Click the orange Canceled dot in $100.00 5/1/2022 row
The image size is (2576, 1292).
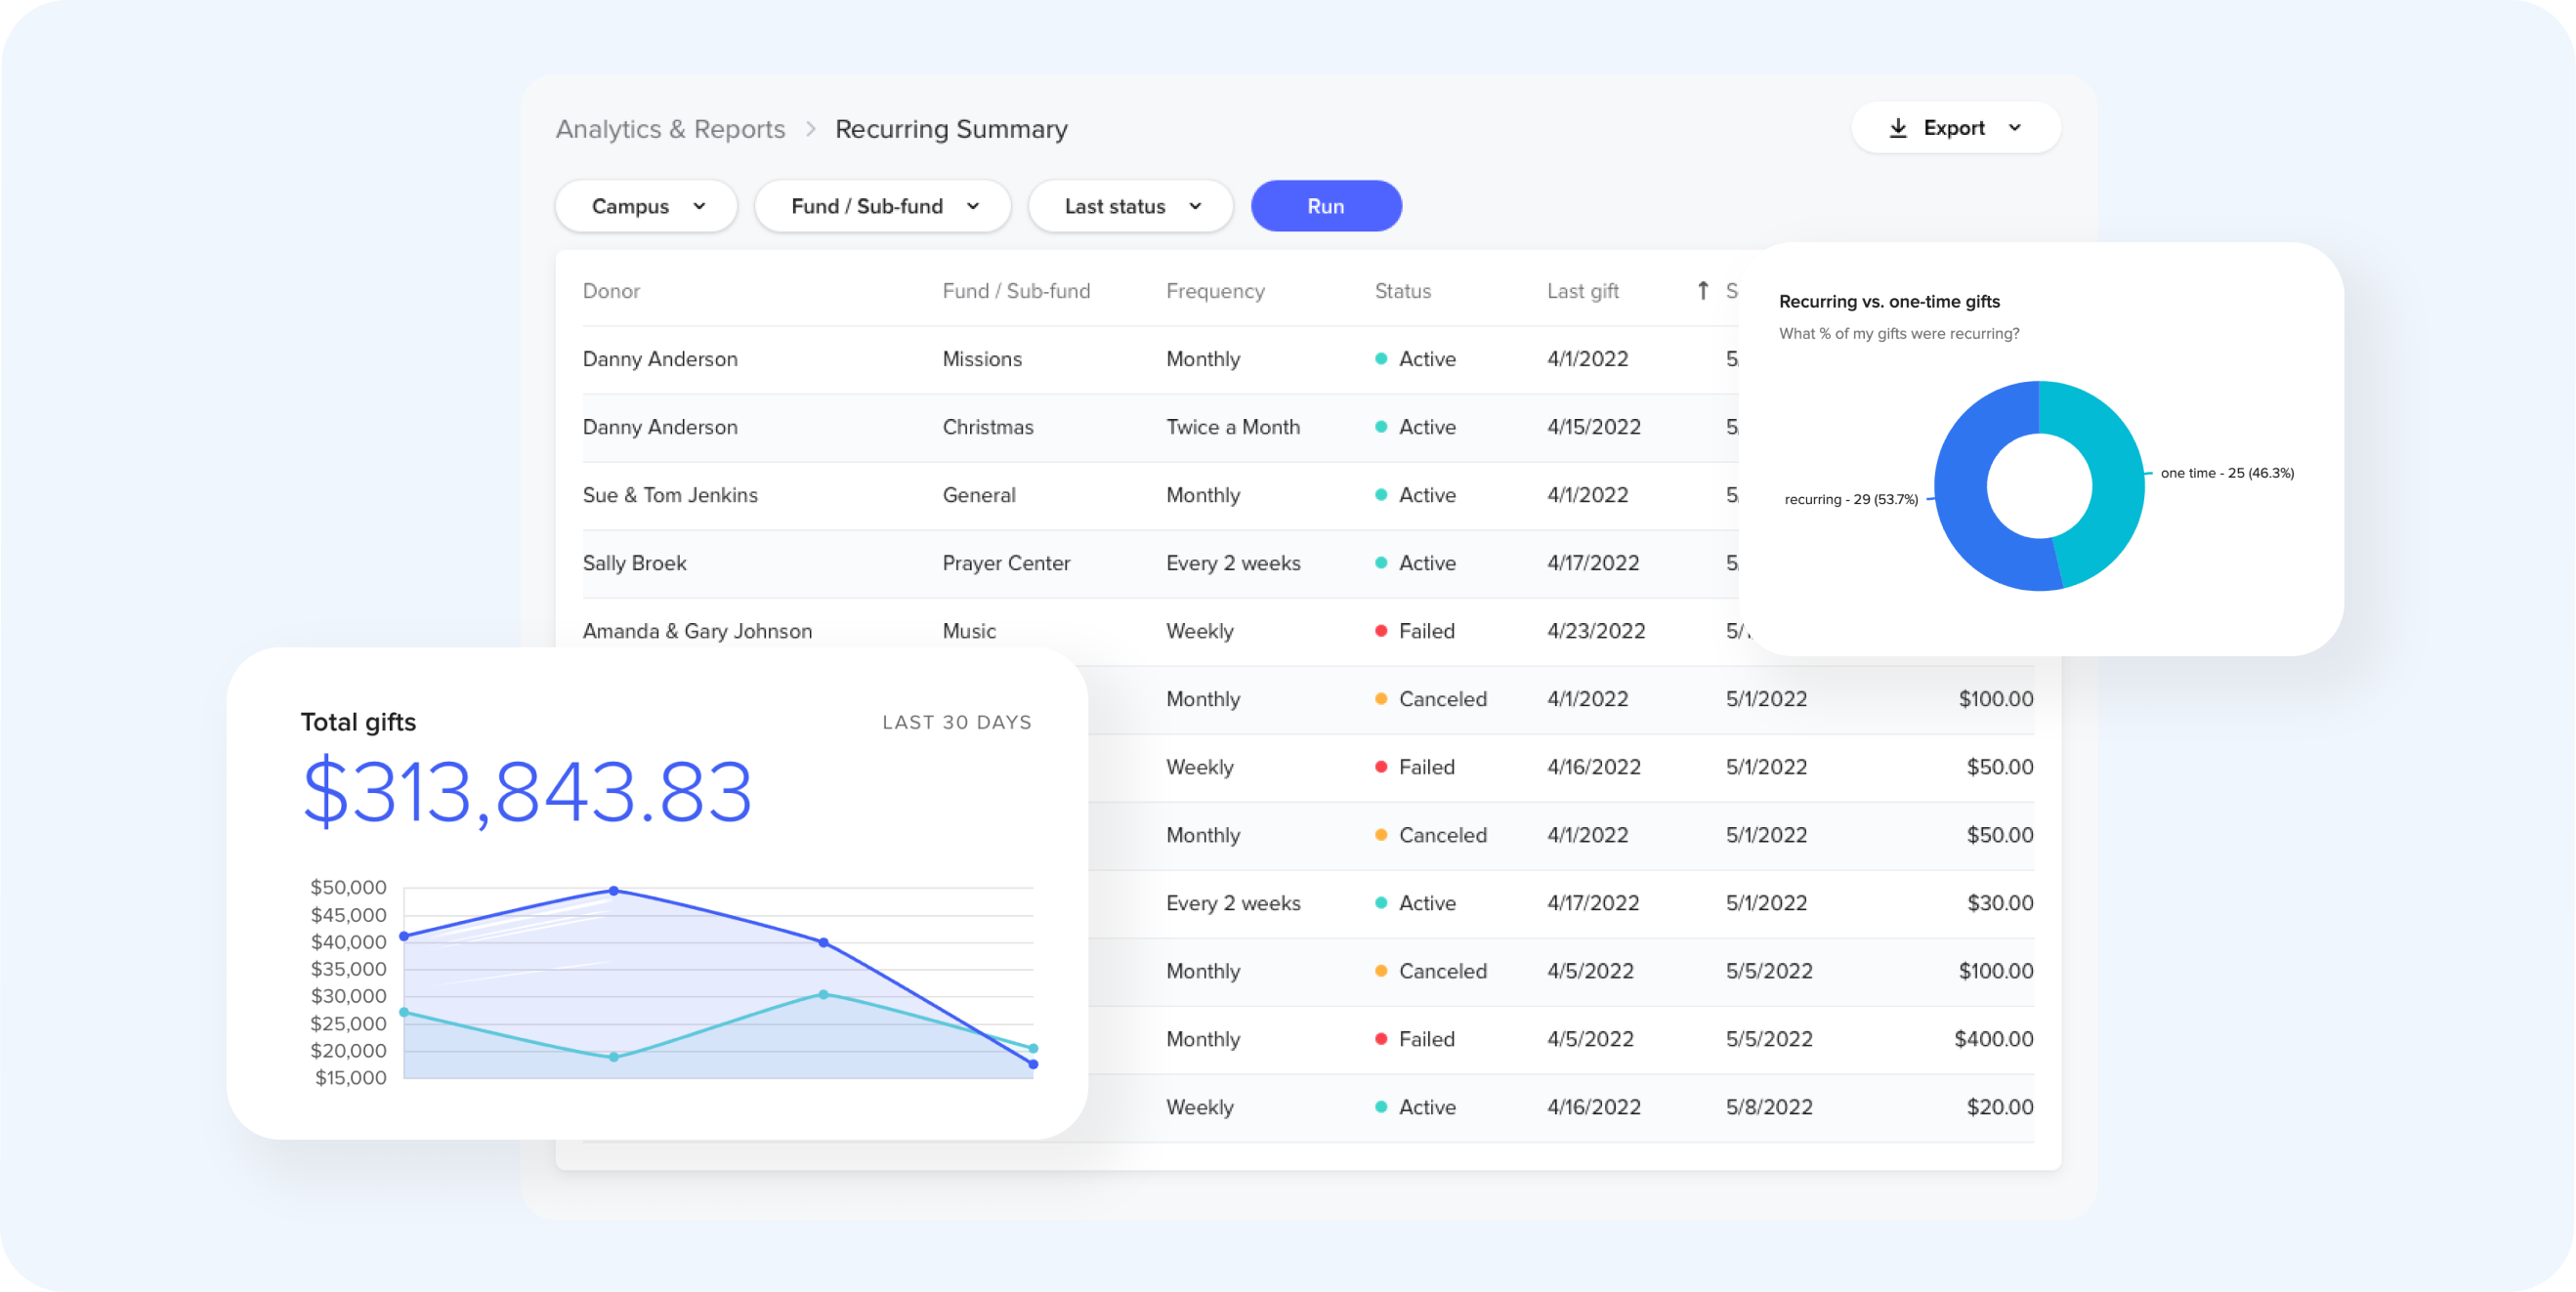pyautogui.click(x=1381, y=699)
